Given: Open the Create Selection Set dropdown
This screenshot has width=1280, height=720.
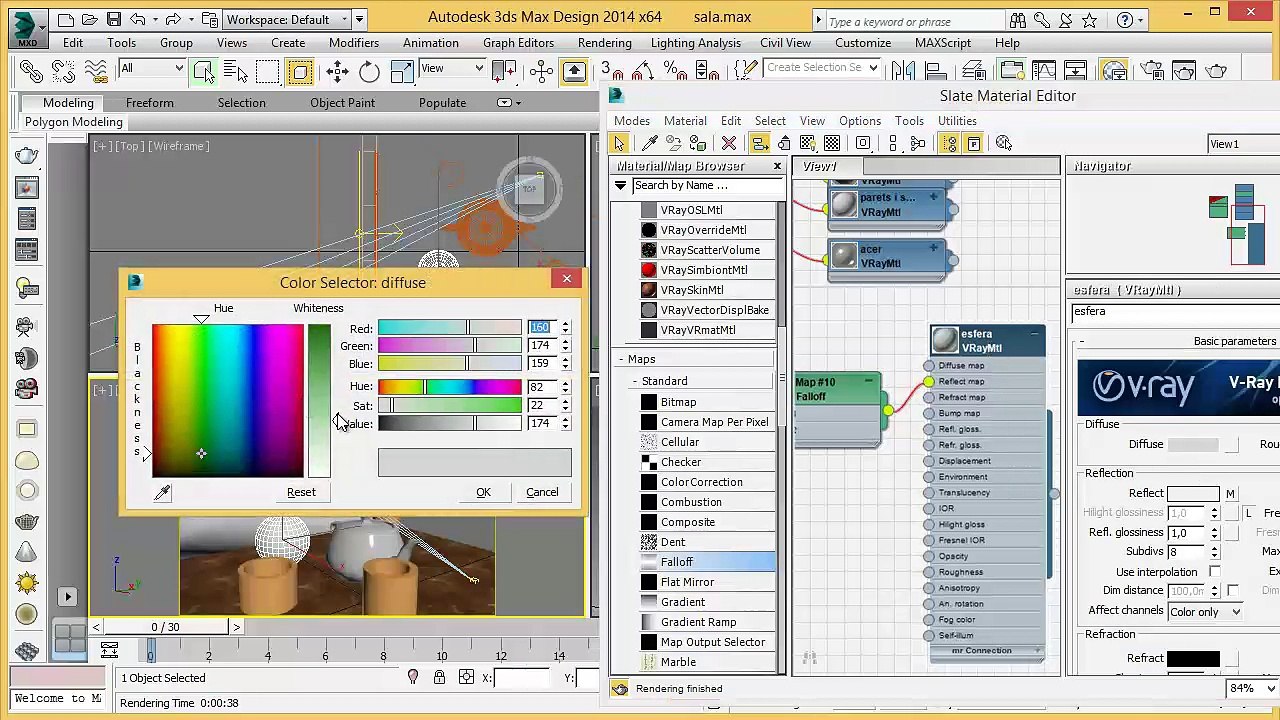Looking at the screenshot, I should pyautogui.click(x=820, y=68).
